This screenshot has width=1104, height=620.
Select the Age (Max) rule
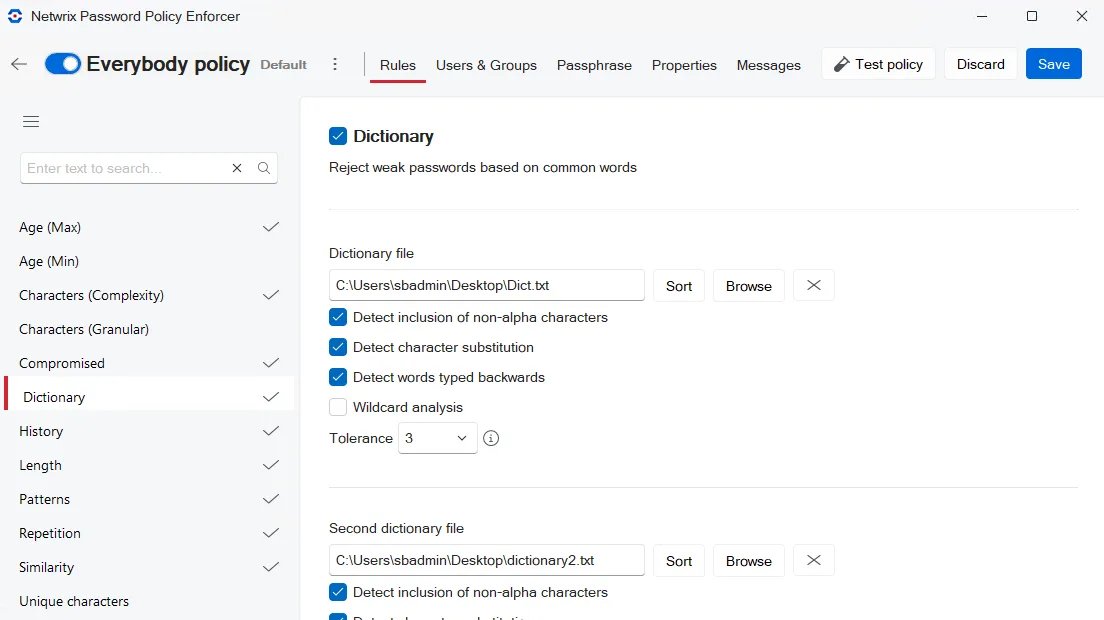[x=149, y=227]
